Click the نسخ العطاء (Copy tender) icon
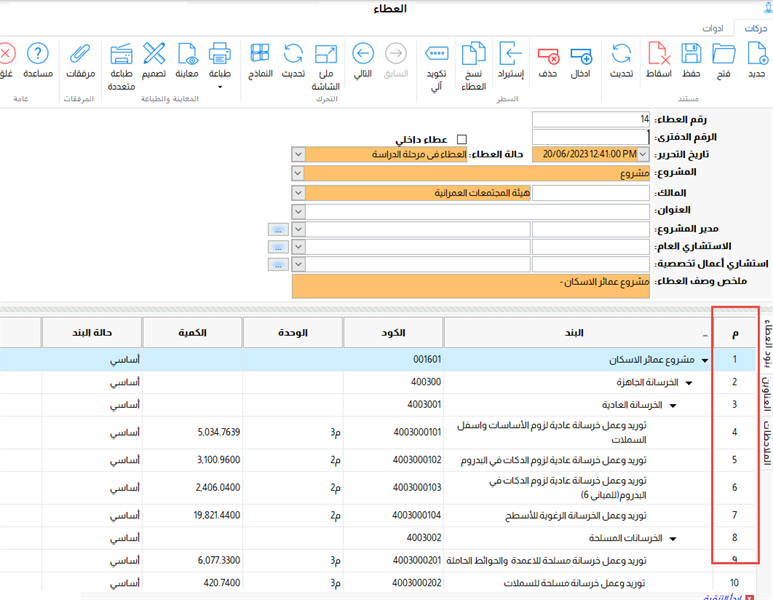Viewport: 773px width, 600px height. click(x=474, y=54)
